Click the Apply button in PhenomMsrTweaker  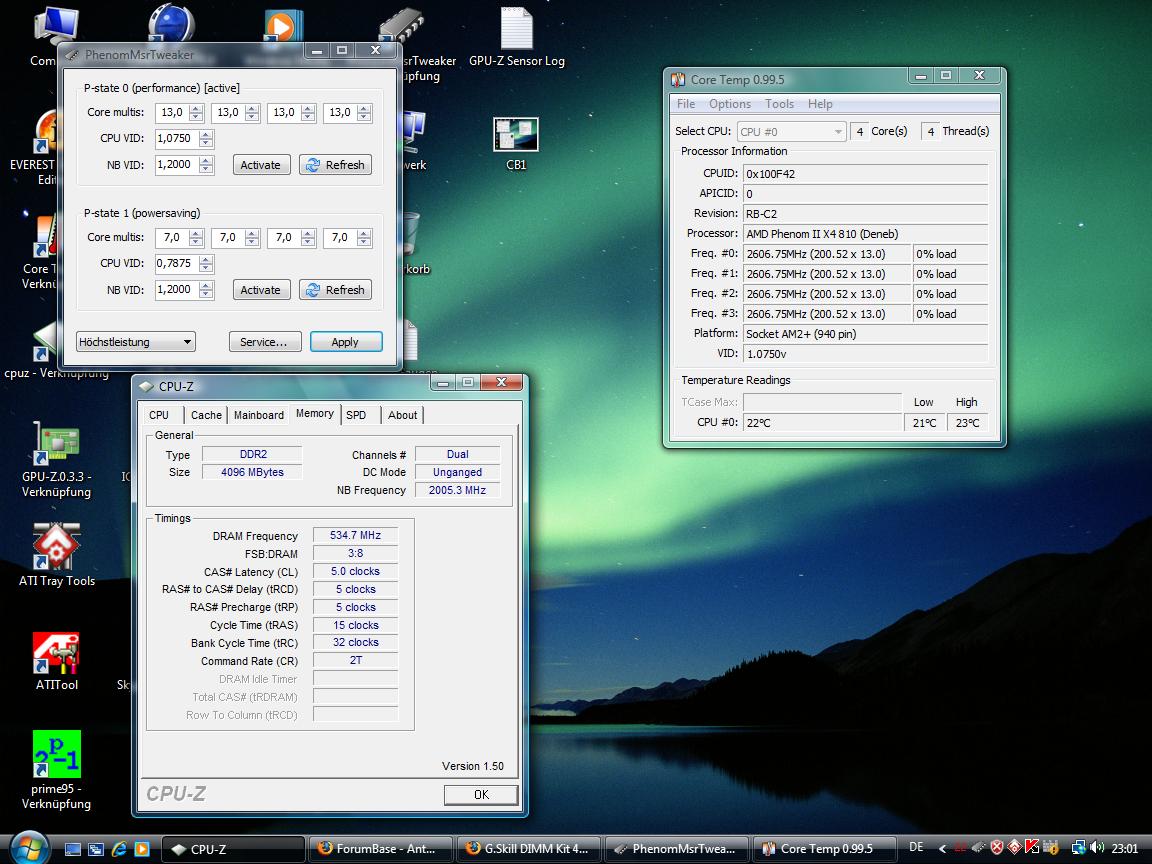point(345,342)
